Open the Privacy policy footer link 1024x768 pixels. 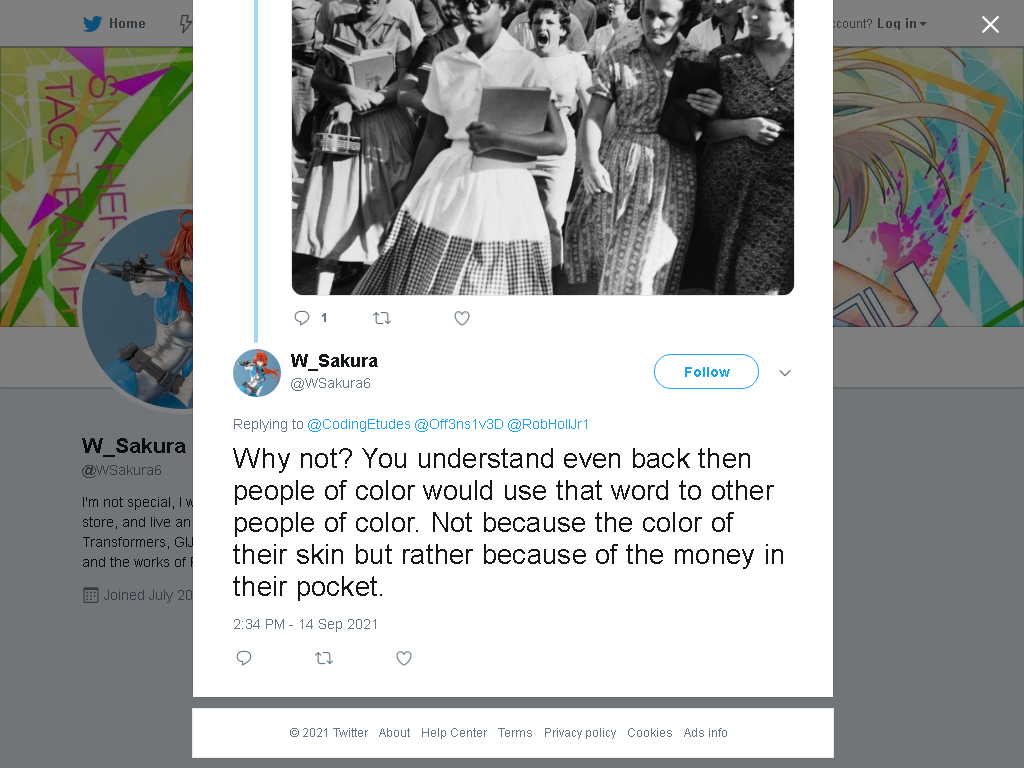tap(580, 733)
